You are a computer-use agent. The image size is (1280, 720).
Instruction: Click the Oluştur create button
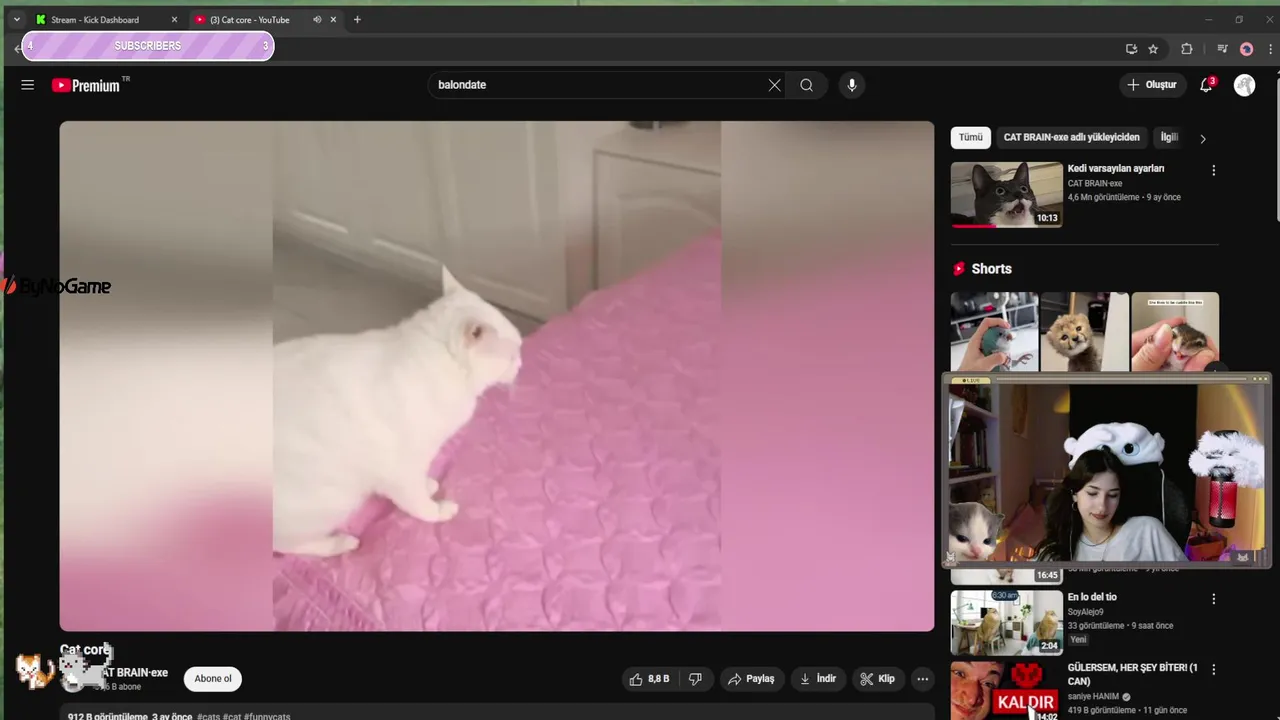point(1152,85)
